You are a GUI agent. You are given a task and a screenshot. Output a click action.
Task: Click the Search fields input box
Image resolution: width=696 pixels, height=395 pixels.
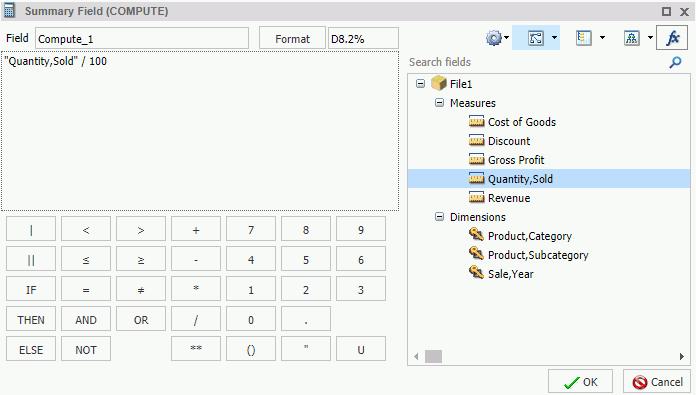coord(537,62)
